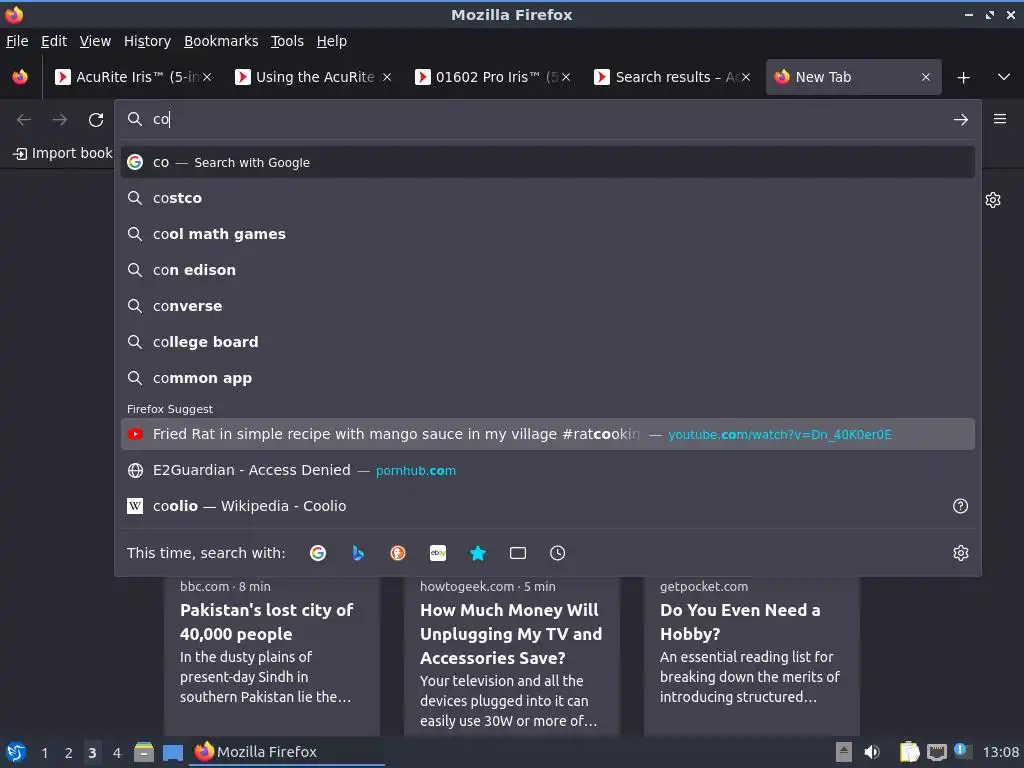Close the 01602 Pro Iris tab
Viewport: 1024px width, 768px height.
[x=566, y=77]
